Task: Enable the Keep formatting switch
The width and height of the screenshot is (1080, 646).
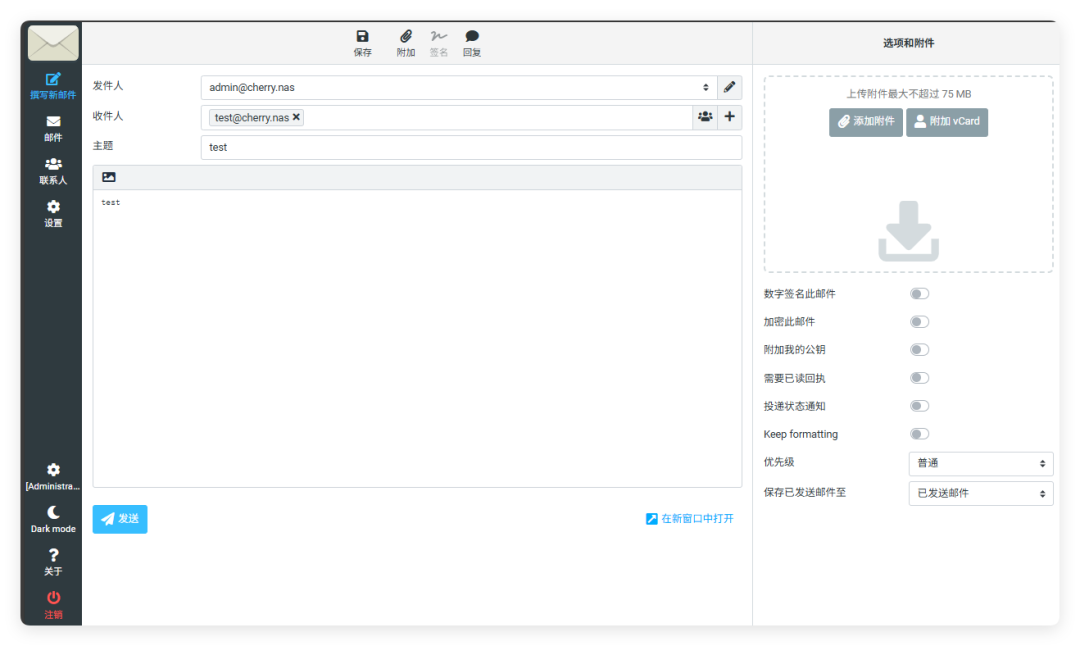Action: (920, 434)
